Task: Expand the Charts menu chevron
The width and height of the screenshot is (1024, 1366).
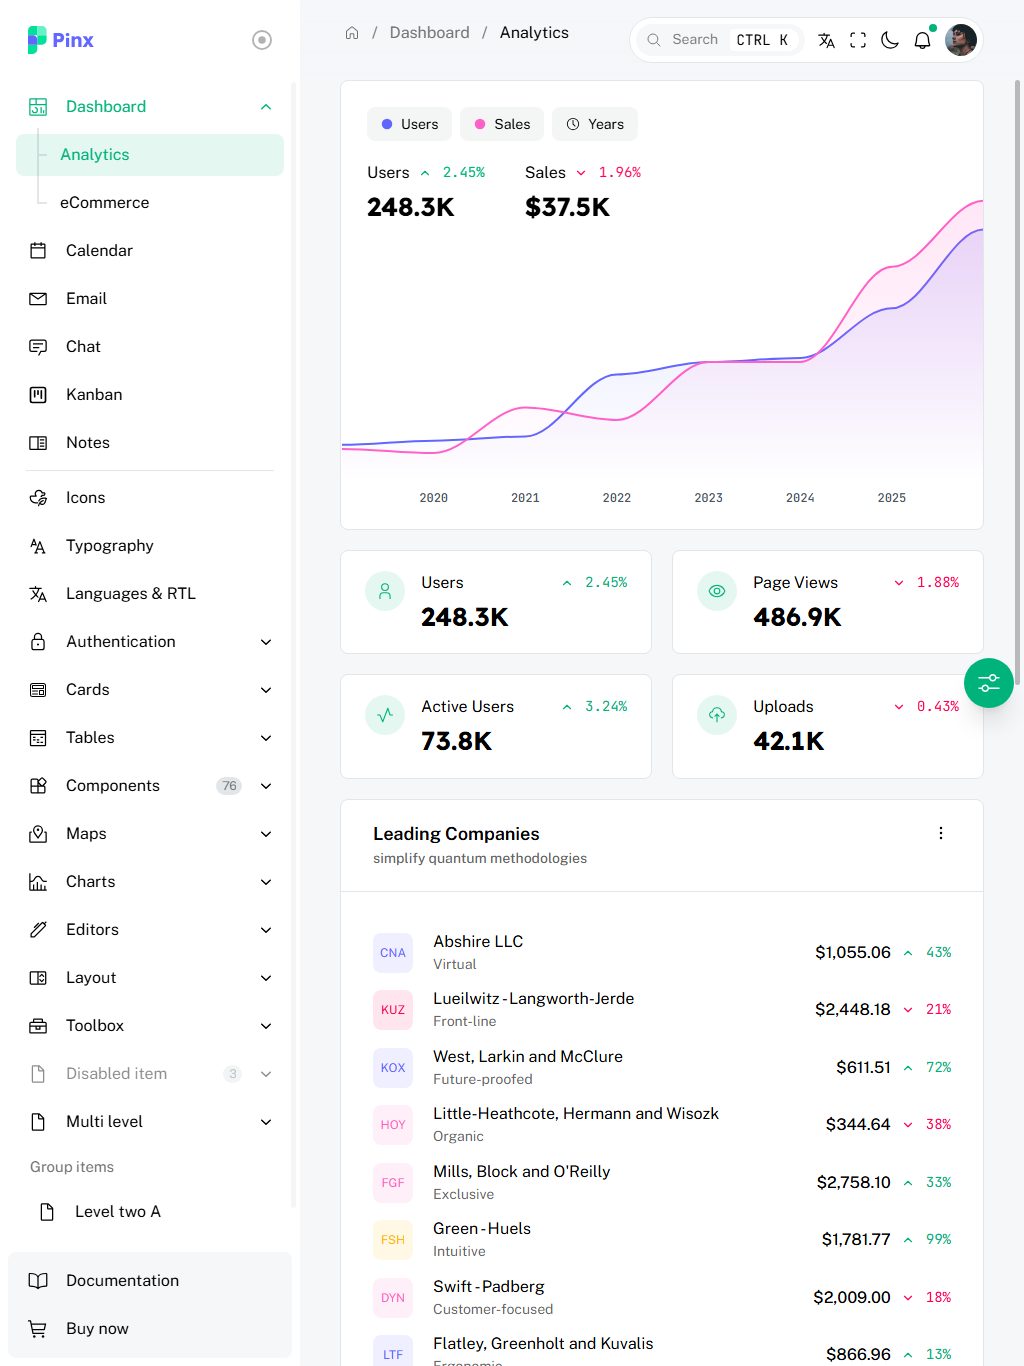Action: pyautogui.click(x=266, y=882)
